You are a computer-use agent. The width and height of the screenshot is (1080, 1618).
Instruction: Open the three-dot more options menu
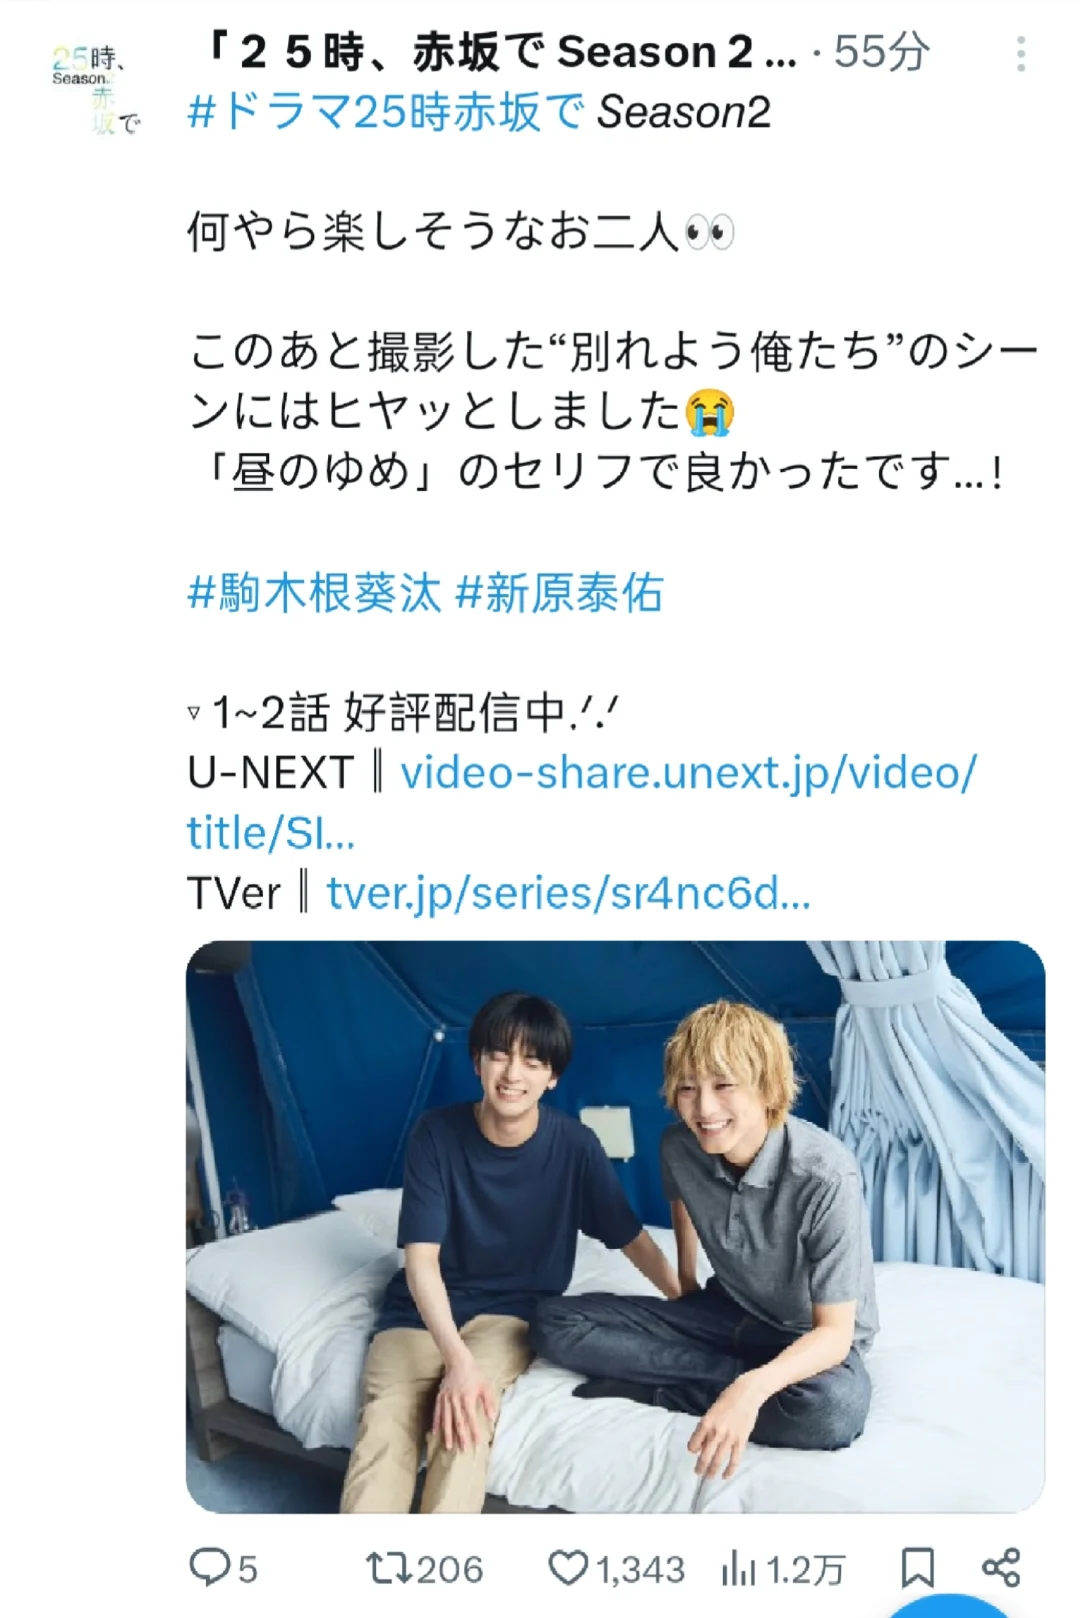click(1020, 54)
